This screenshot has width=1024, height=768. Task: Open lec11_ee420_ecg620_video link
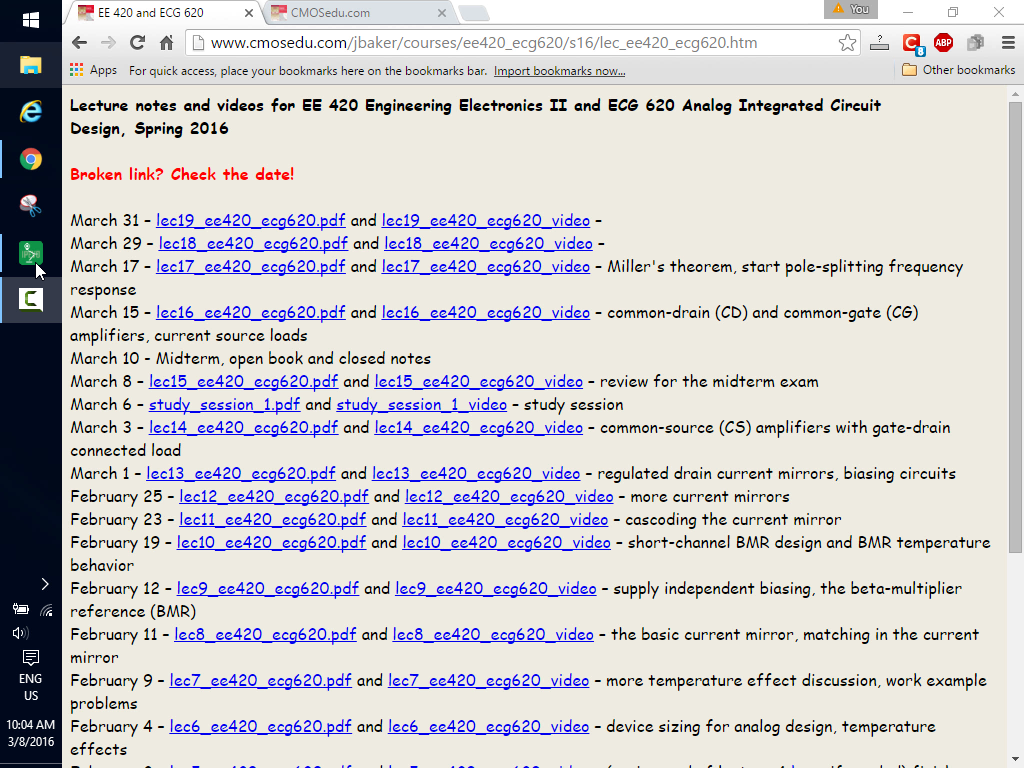pyautogui.click(x=505, y=520)
